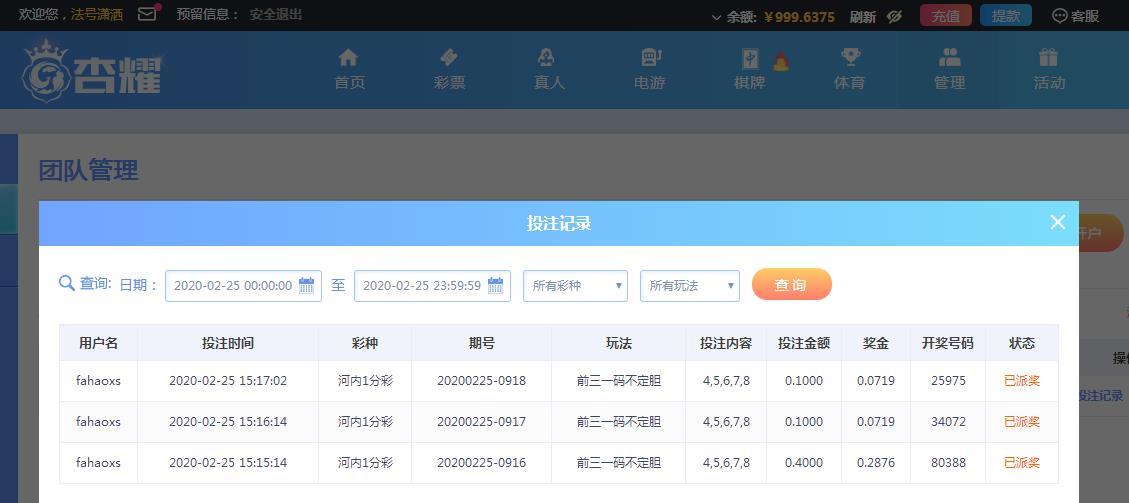Open the 所有彩种 dropdown

pyautogui.click(x=575, y=286)
